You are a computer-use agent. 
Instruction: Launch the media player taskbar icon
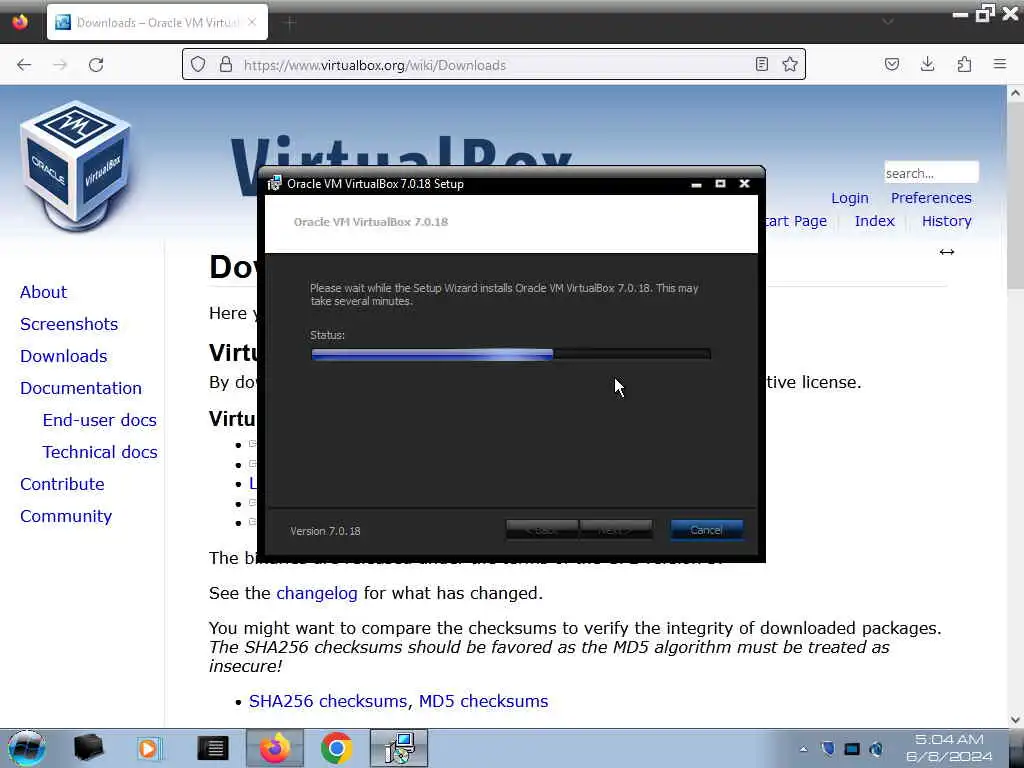coord(149,748)
